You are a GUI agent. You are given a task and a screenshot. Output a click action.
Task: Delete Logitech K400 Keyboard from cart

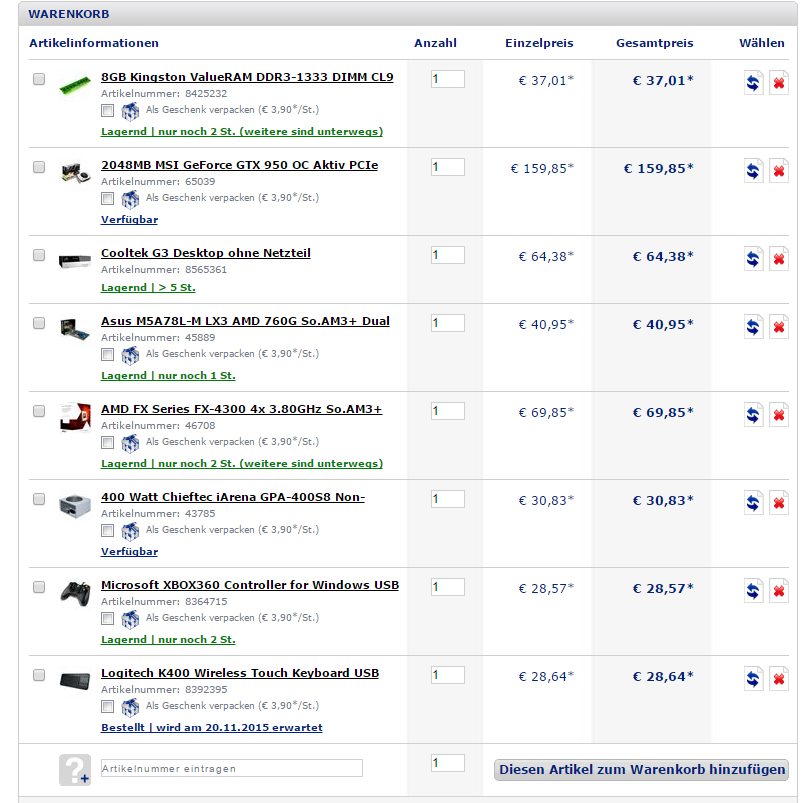[x=778, y=679]
